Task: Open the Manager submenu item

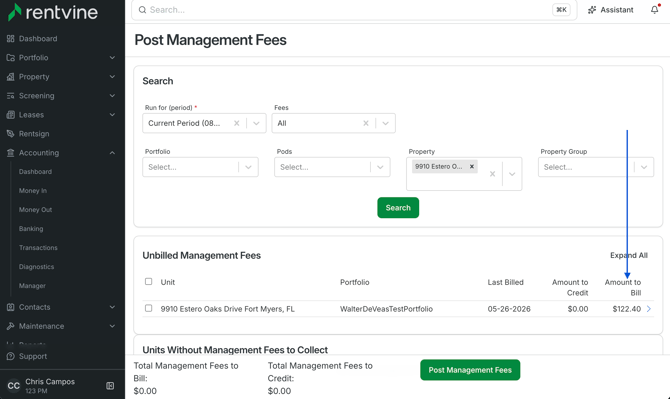Action: click(x=32, y=286)
